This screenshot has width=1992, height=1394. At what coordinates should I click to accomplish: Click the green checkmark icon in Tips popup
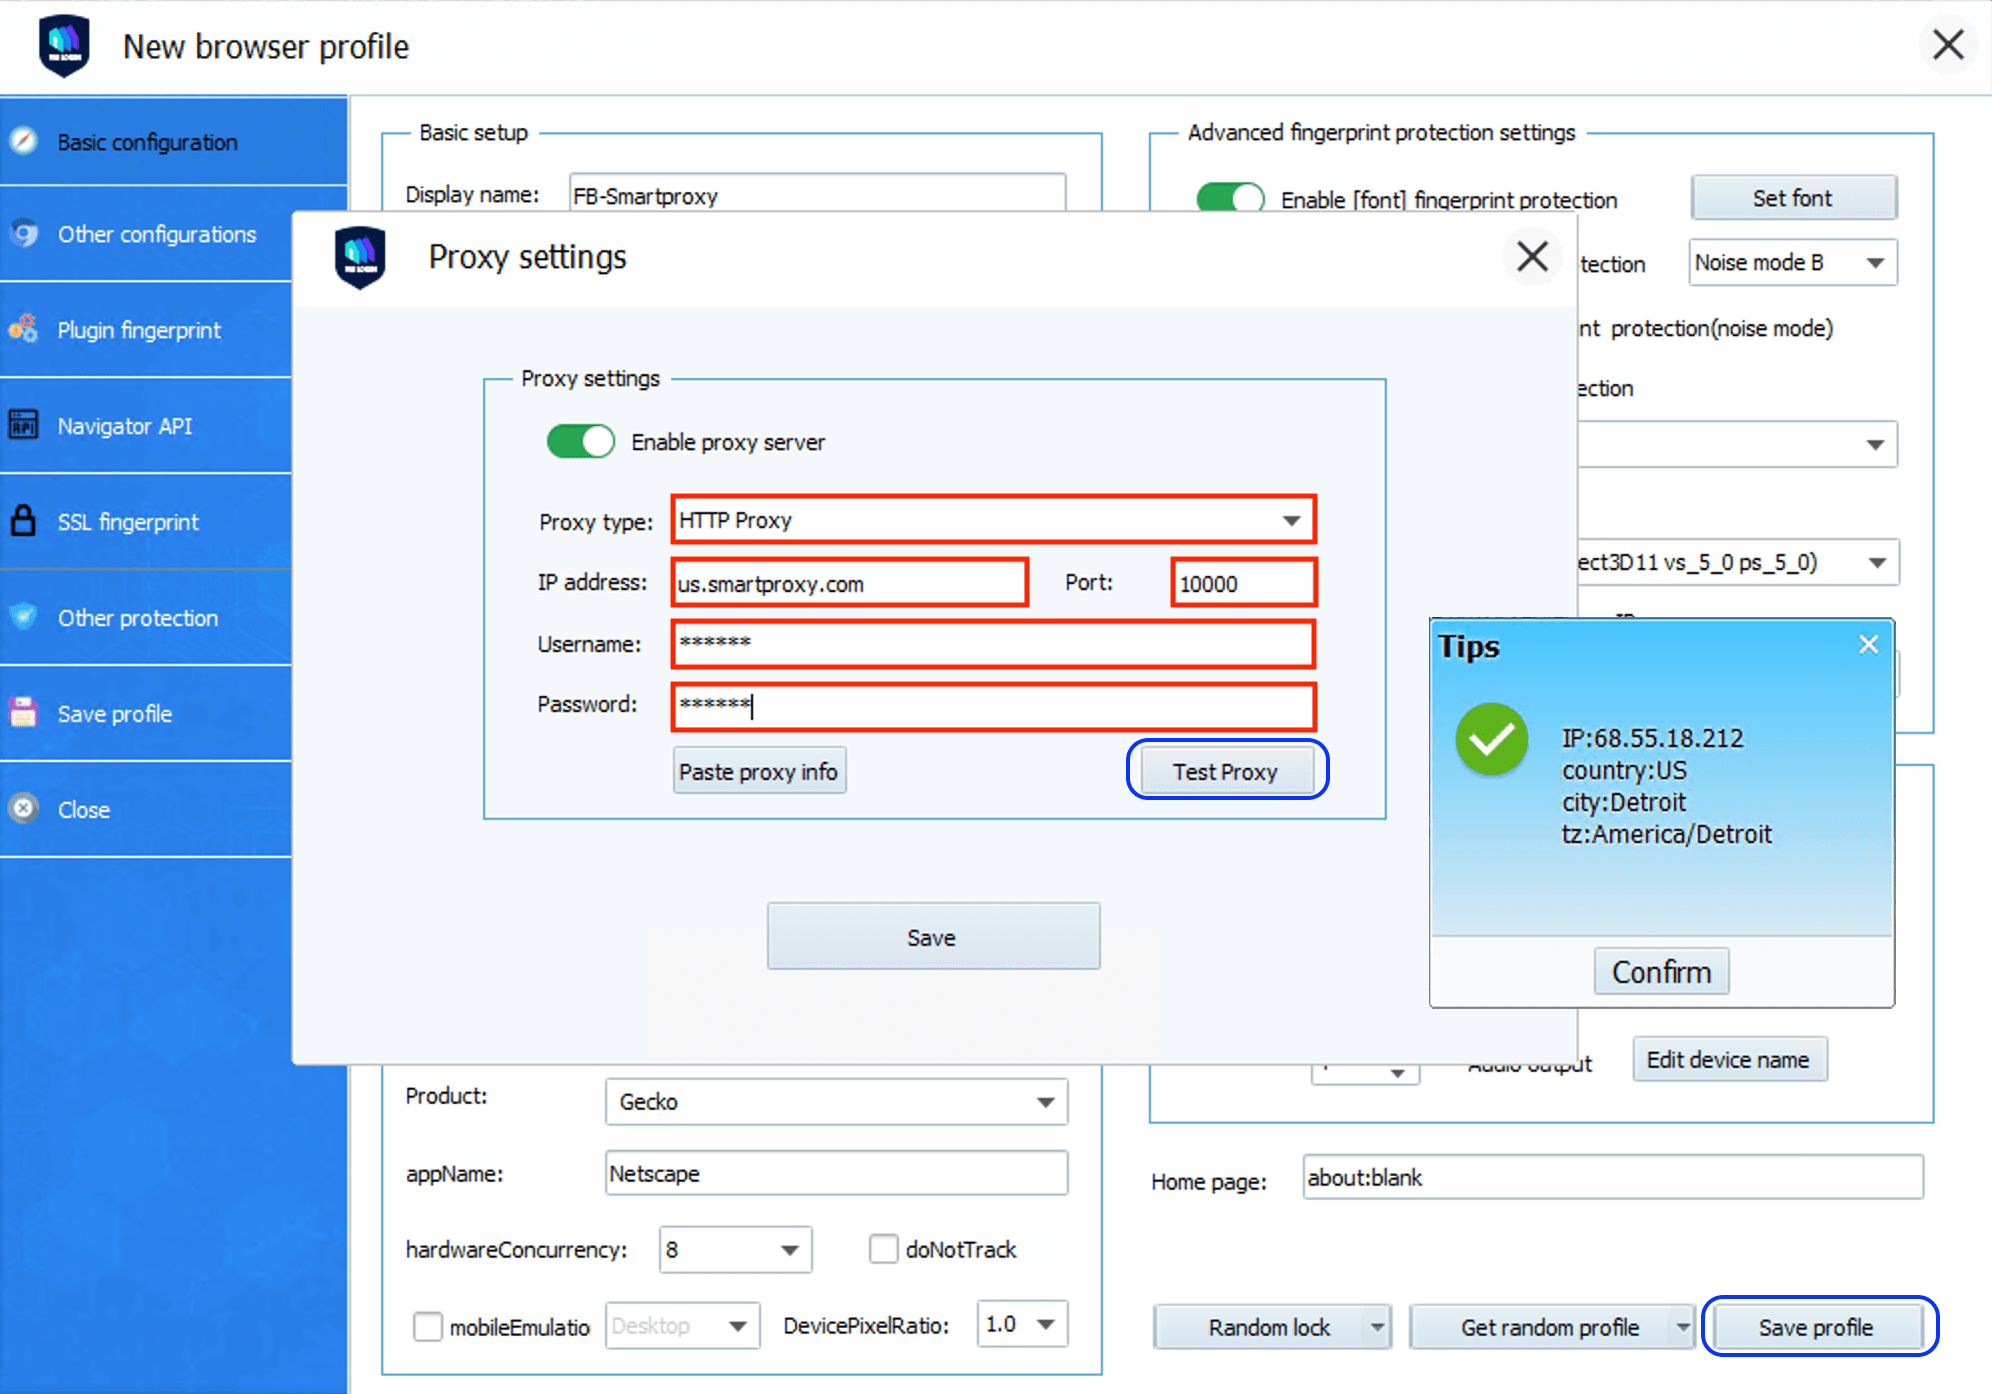[1491, 740]
